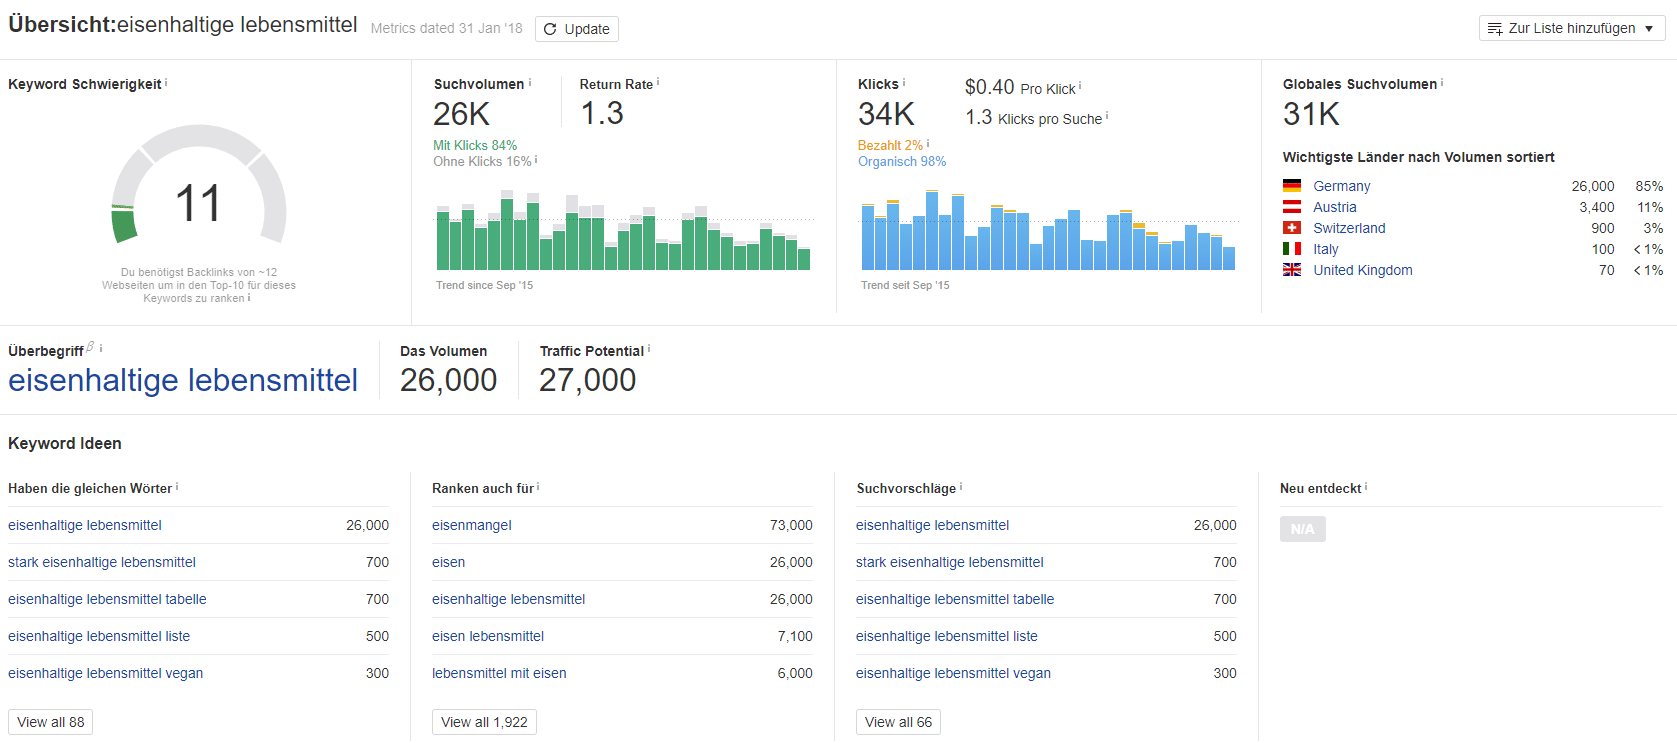This screenshot has width=1677, height=743.
Task: Open eisen lebensmittel keyword link
Action: pos(488,636)
